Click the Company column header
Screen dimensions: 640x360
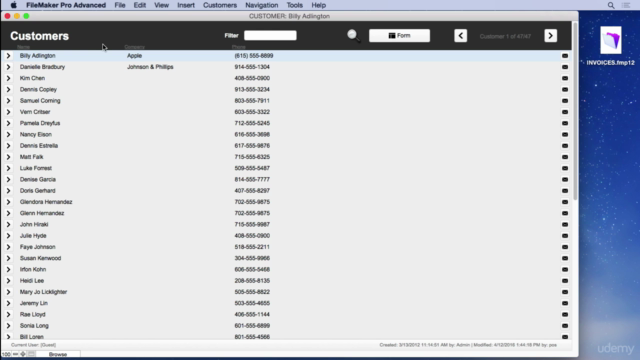(x=134, y=47)
